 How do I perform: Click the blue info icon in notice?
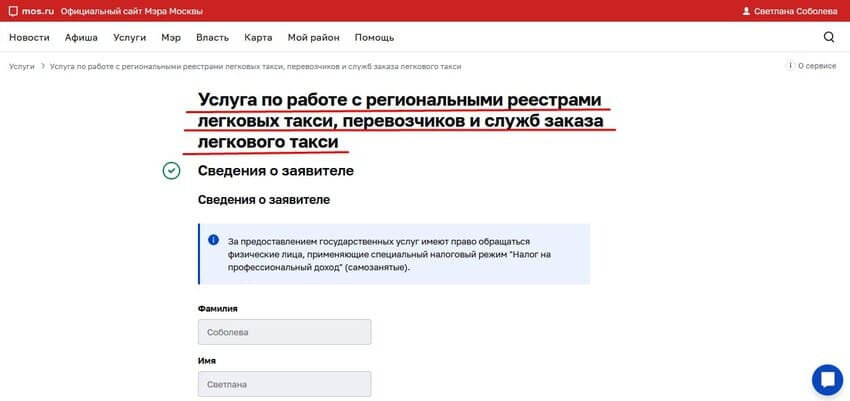pyautogui.click(x=214, y=240)
